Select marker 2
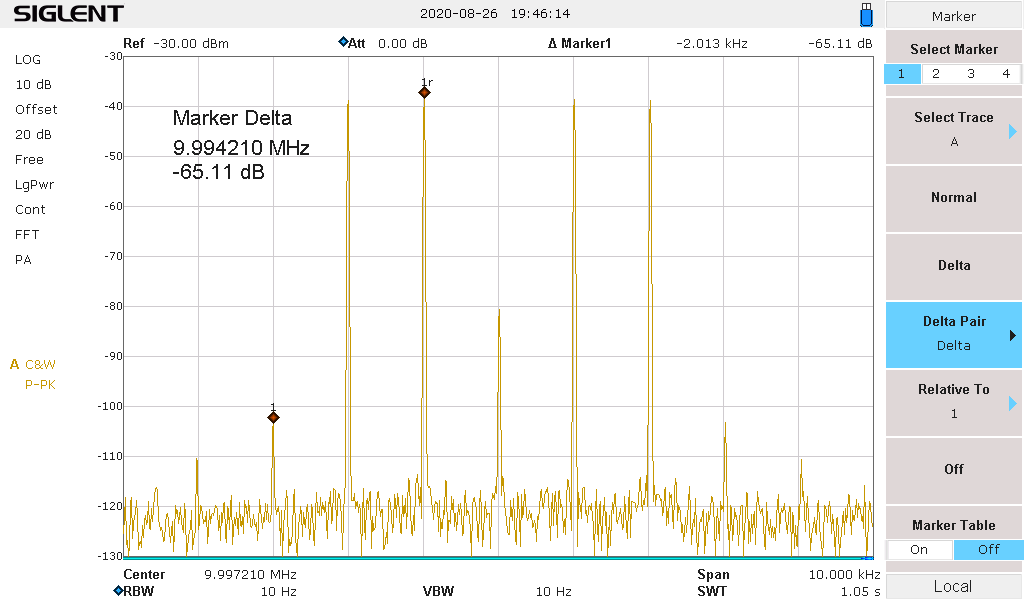Image resolution: width=1024 pixels, height=600 pixels. pyautogui.click(x=935, y=74)
